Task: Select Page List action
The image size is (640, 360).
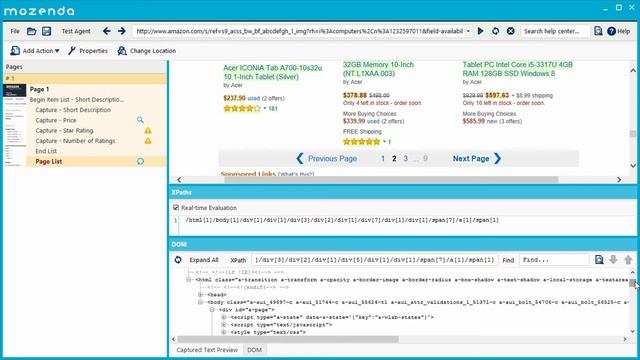Action: [x=49, y=161]
